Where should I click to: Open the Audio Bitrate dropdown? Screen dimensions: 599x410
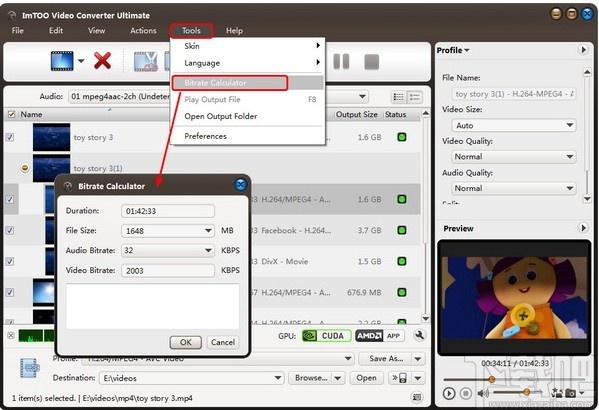click(208, 250)
